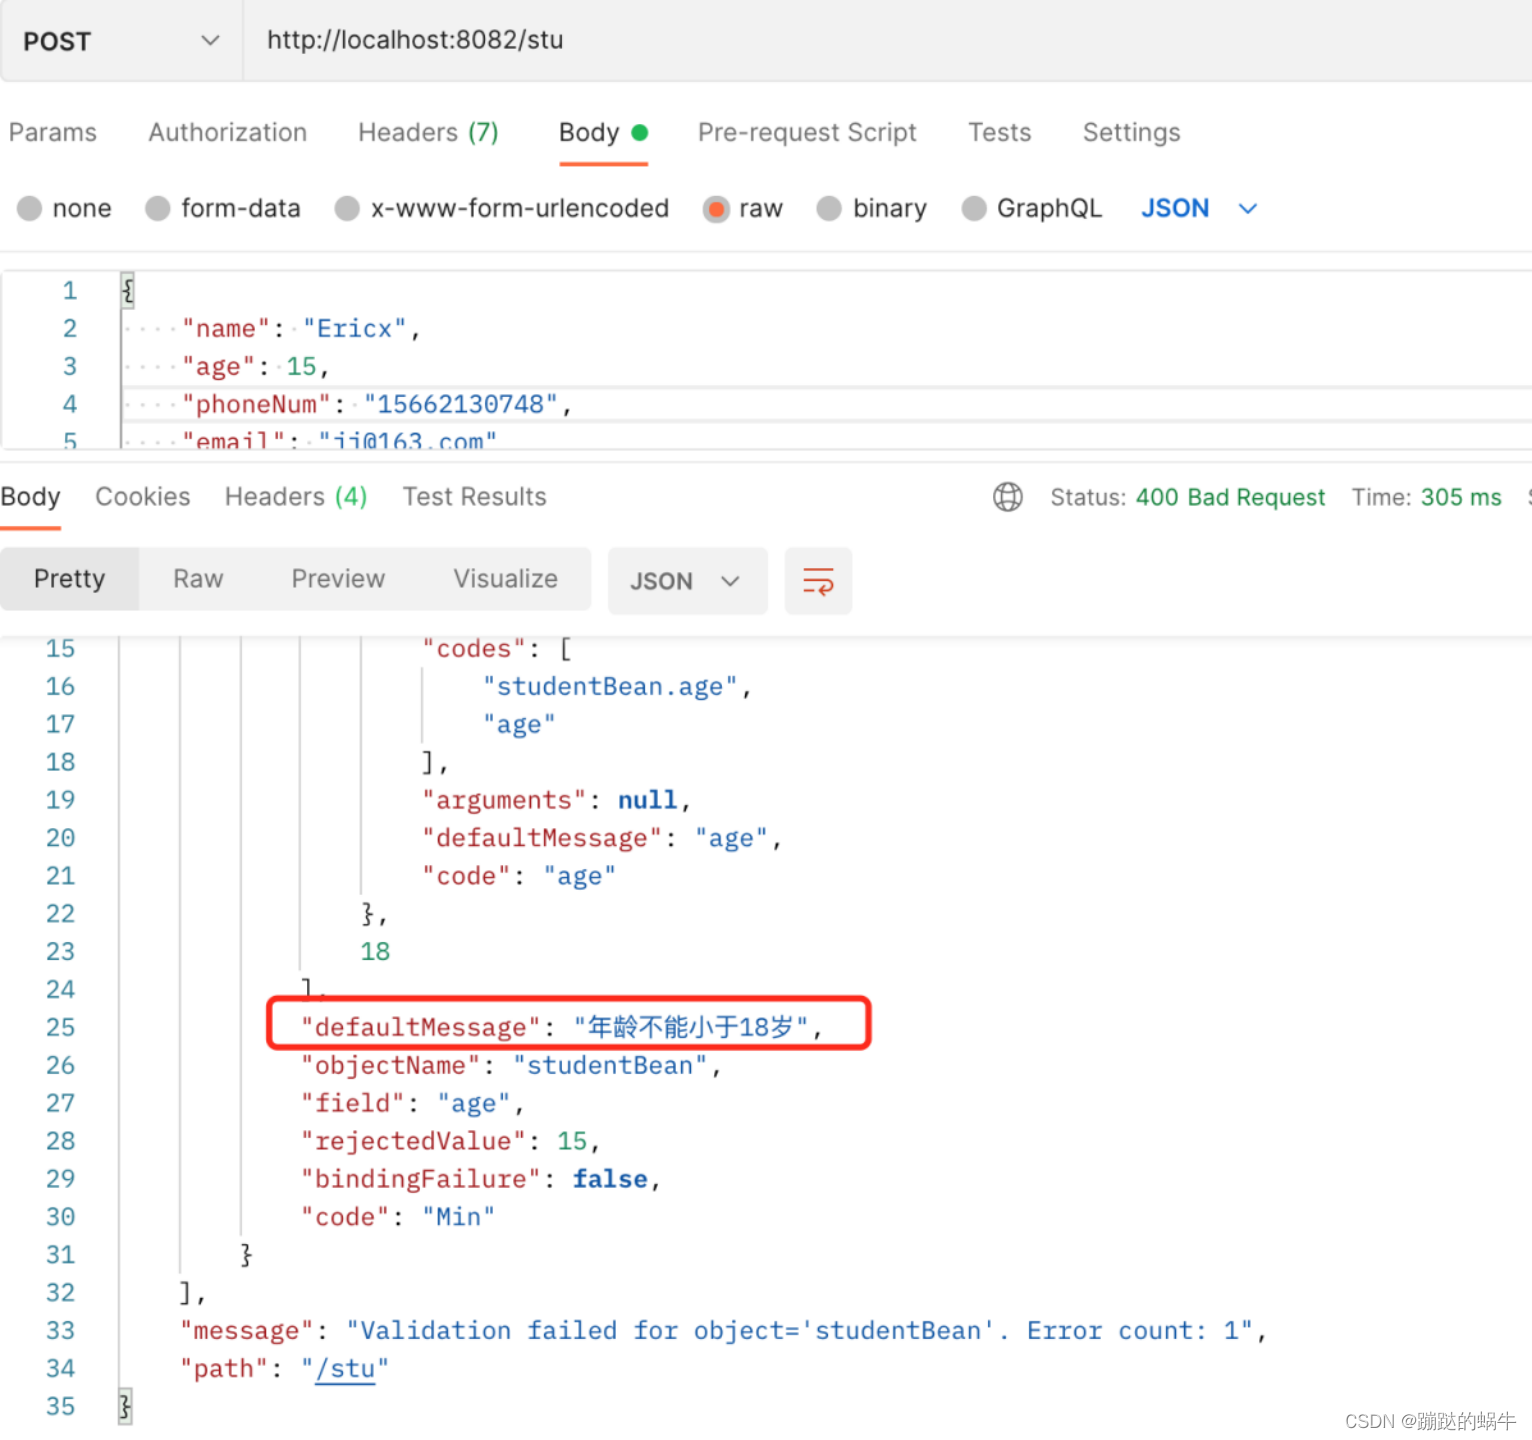Open the response JSON format dropdown
Image resolution: width=1532 pixels, height=1440 pixels.
pos(687,581)
